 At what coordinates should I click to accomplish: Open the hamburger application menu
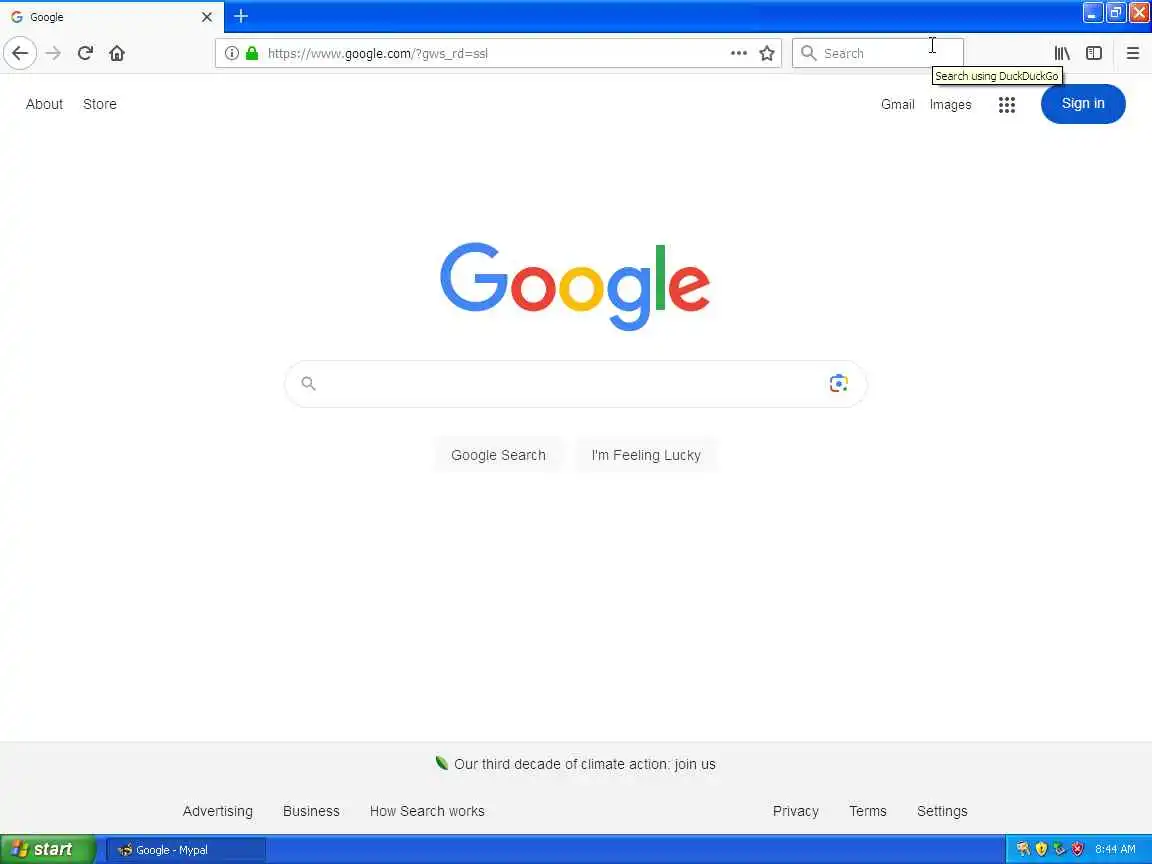tap(1132, 53)
